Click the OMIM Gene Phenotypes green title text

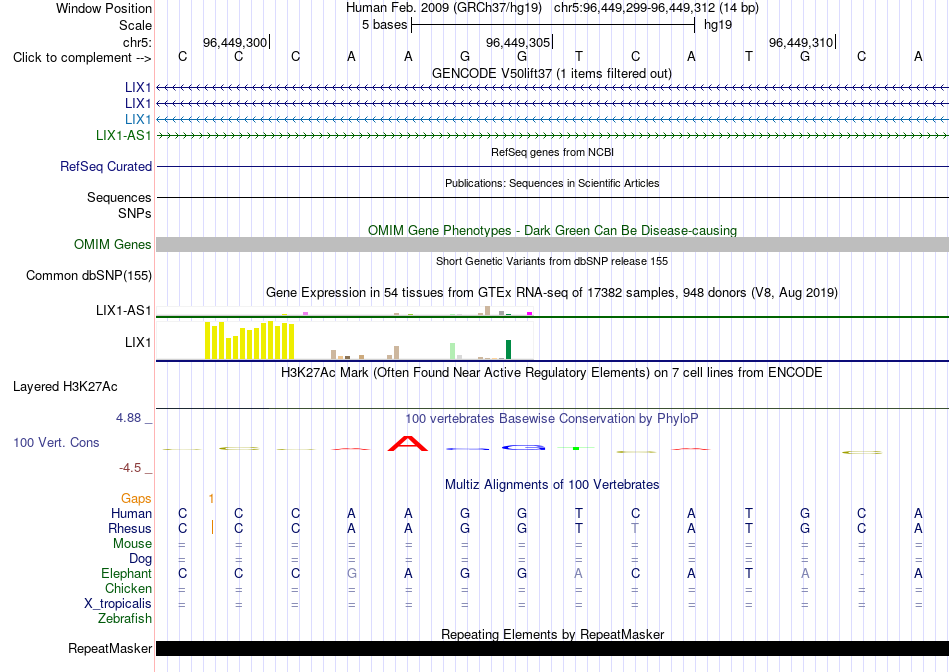point(553,230)
